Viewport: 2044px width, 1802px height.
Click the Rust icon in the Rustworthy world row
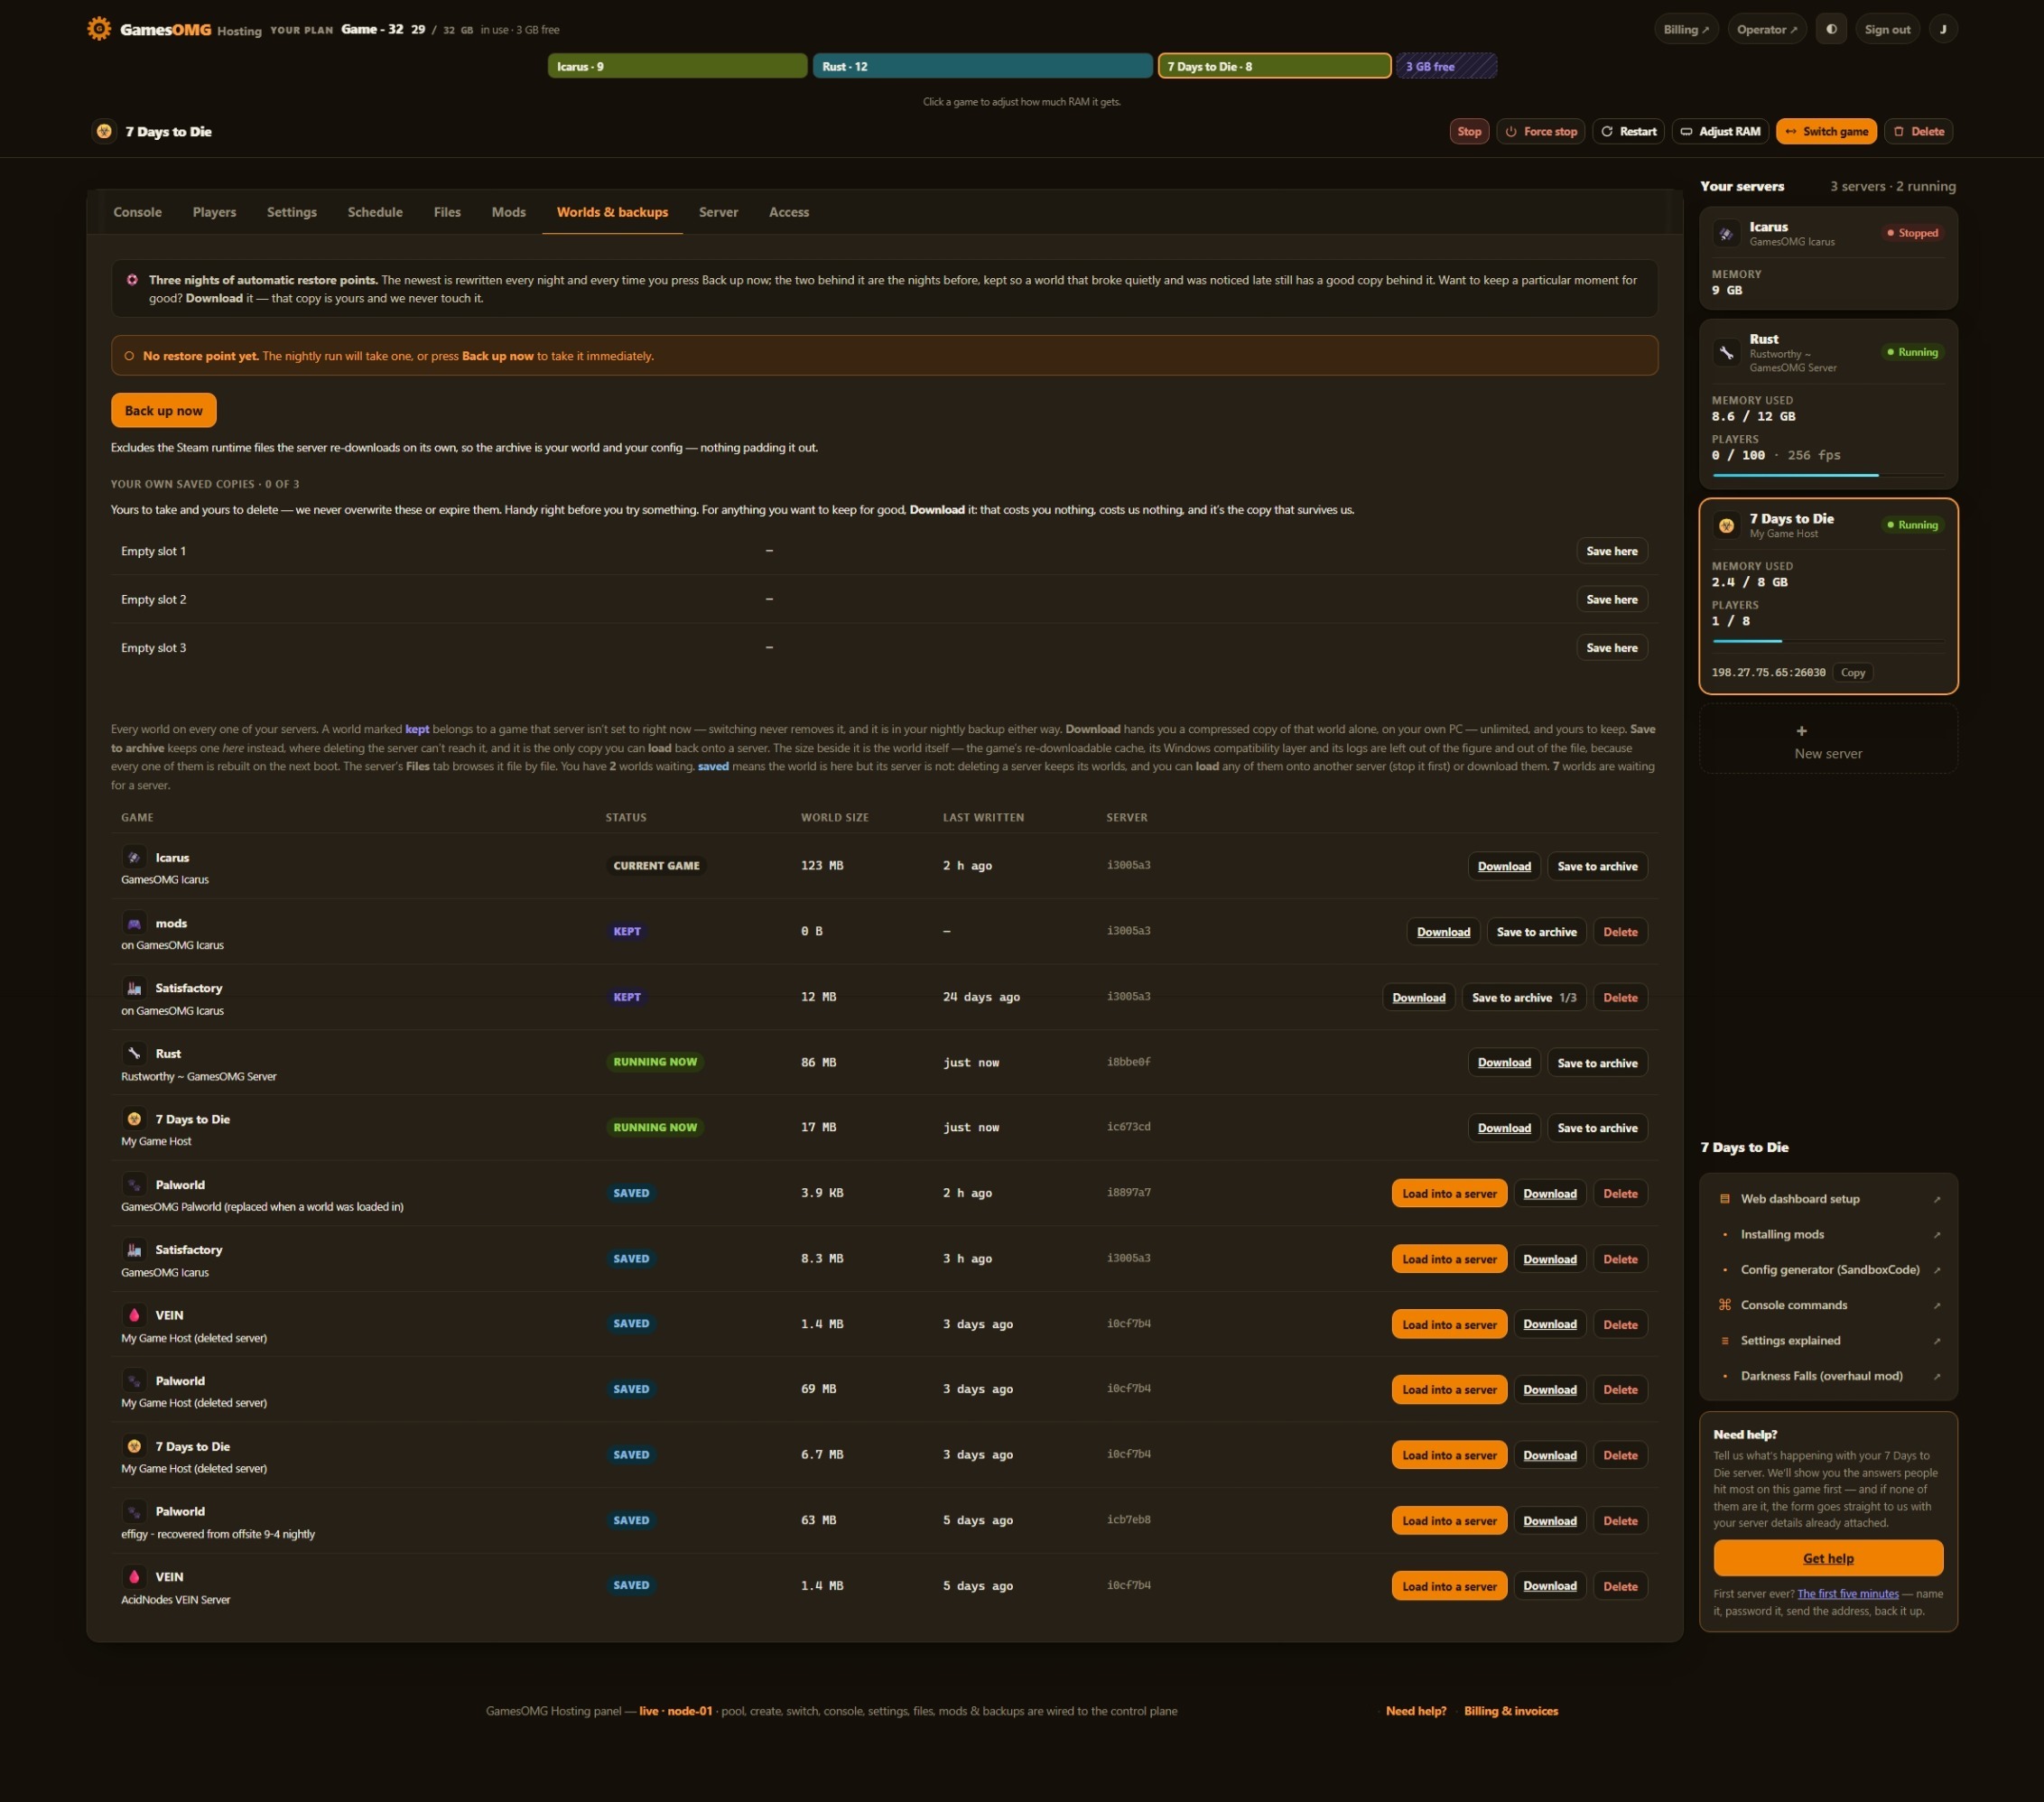[x=134, y=1053]
